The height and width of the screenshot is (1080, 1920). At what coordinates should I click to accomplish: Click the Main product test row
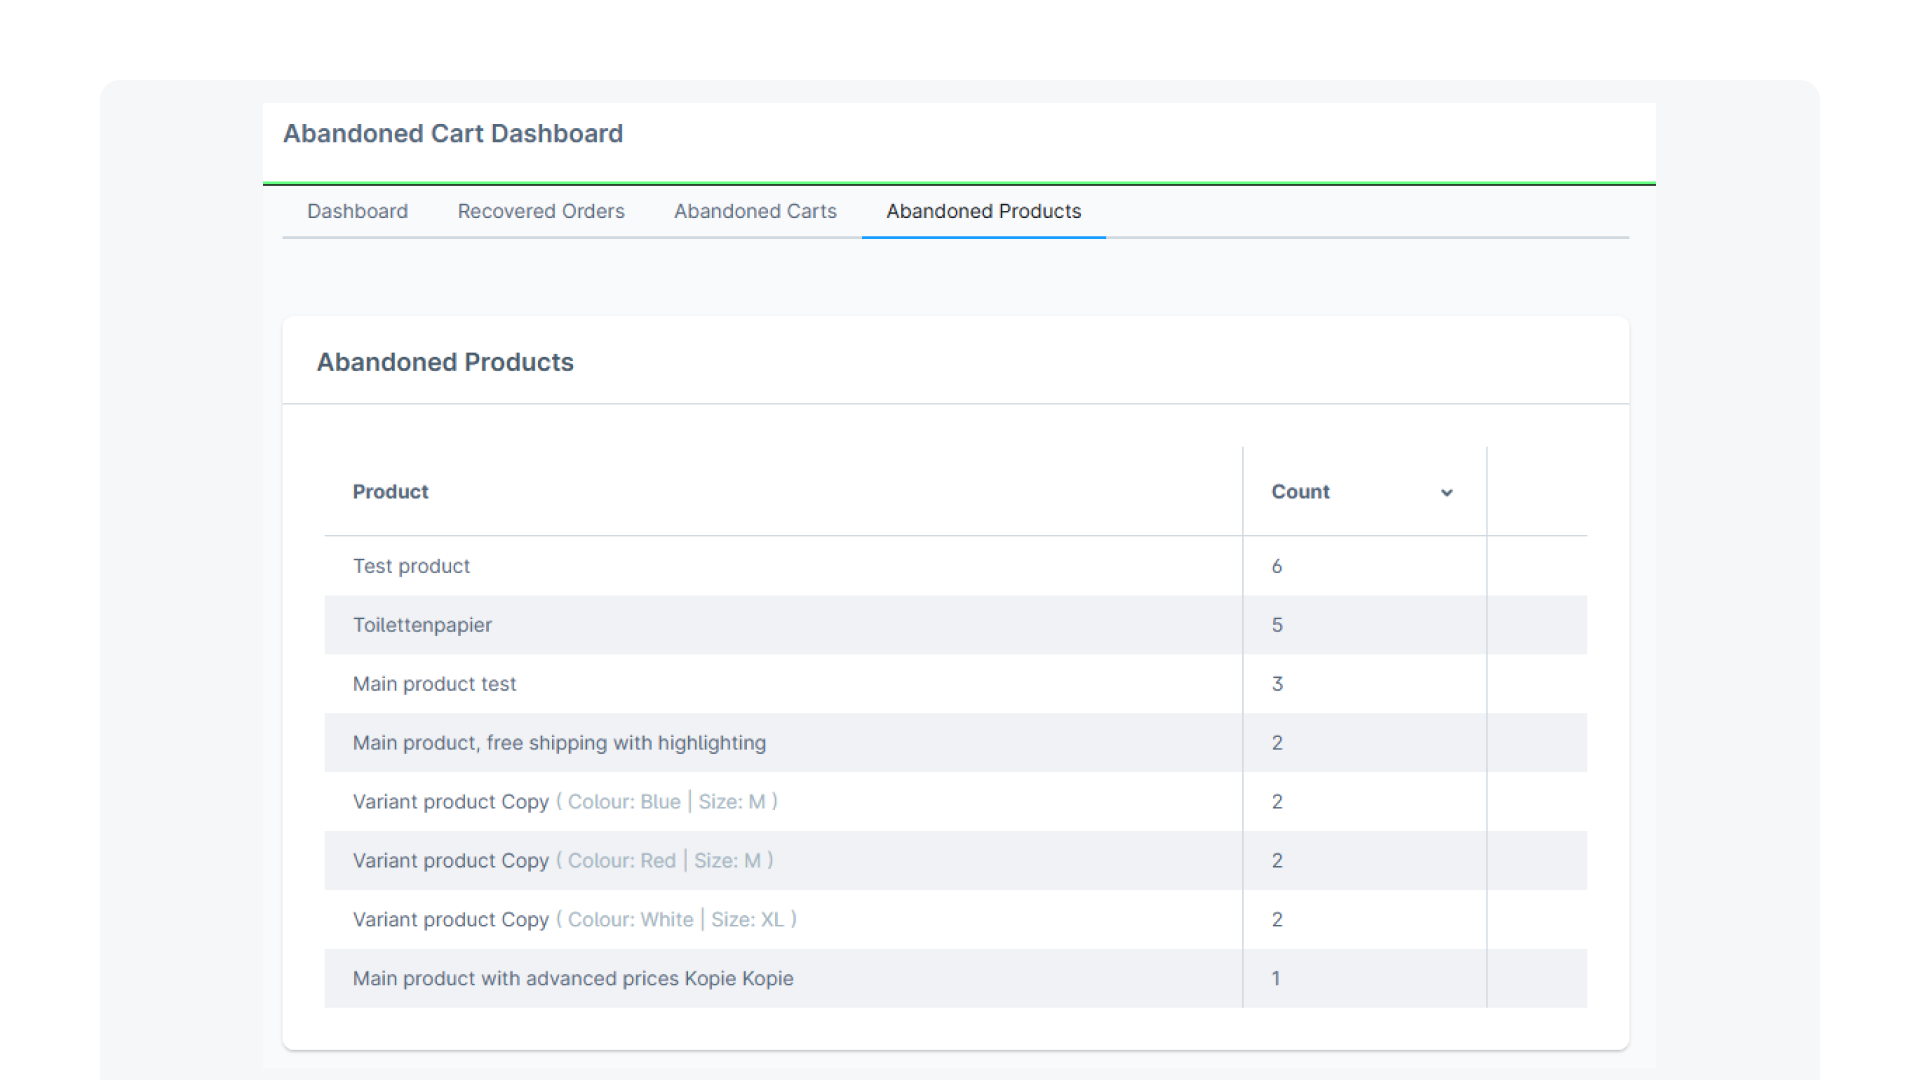coord(434,684)
